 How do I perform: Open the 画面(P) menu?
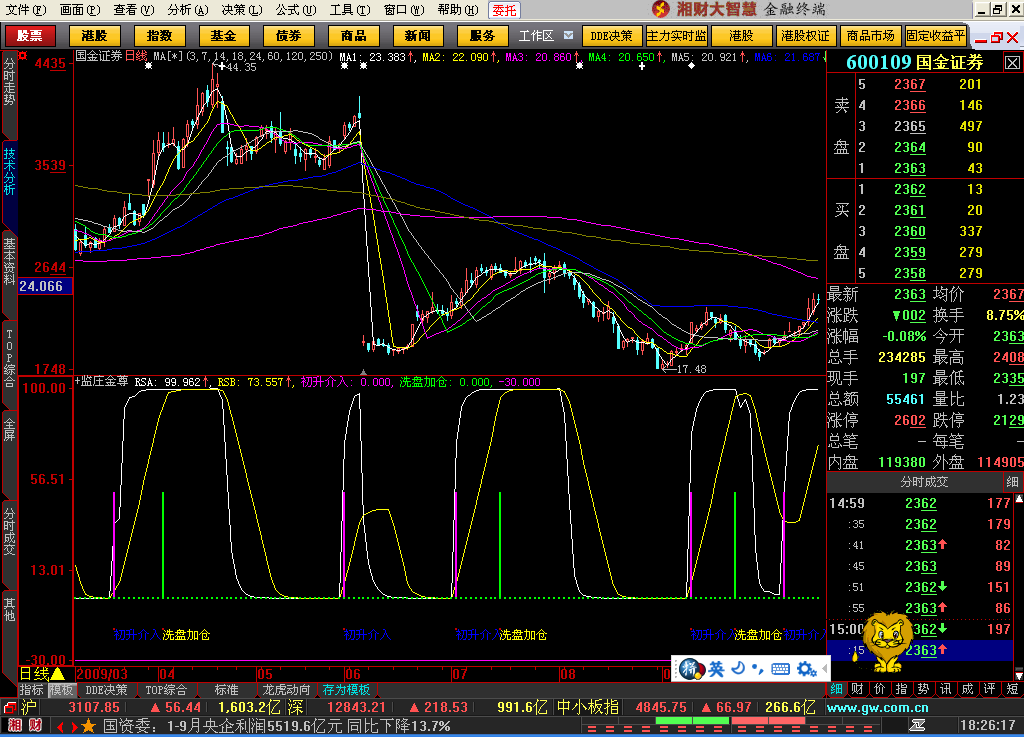[x=80, y=10]
